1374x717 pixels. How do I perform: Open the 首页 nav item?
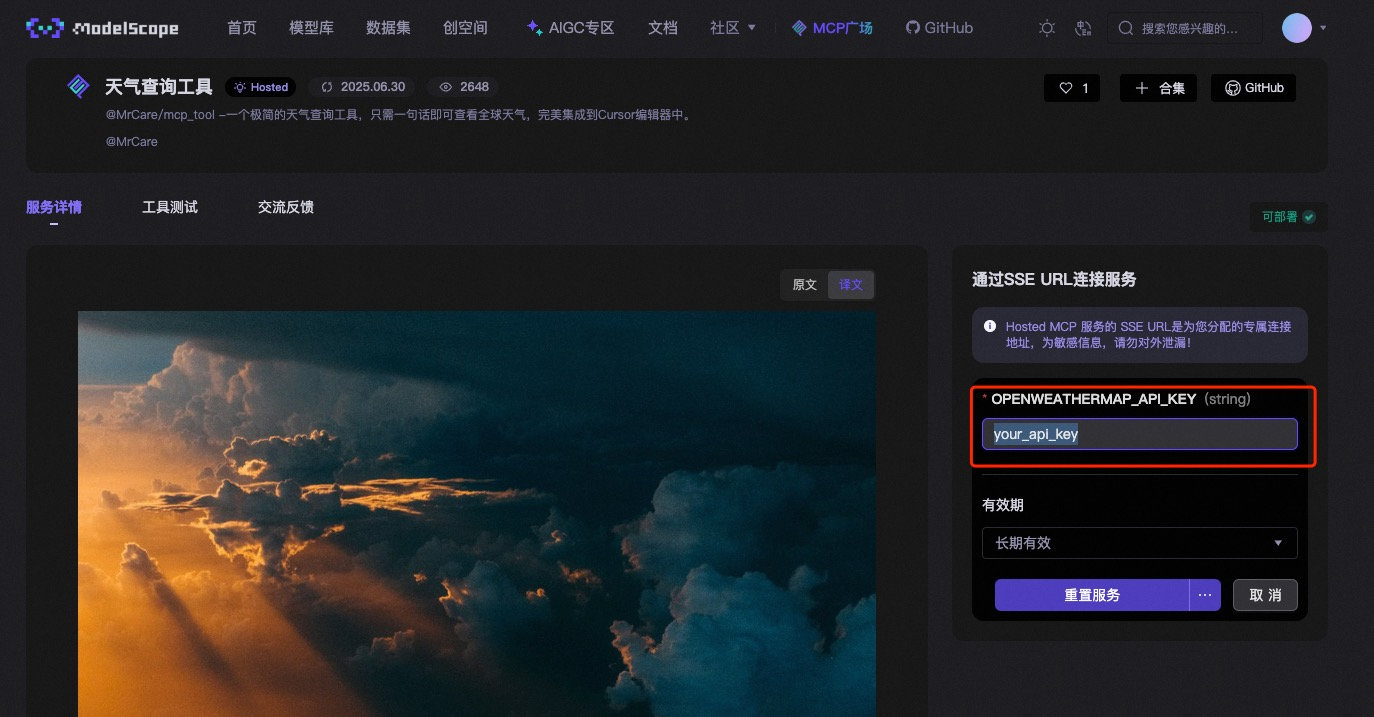click(x=242, y=28)
